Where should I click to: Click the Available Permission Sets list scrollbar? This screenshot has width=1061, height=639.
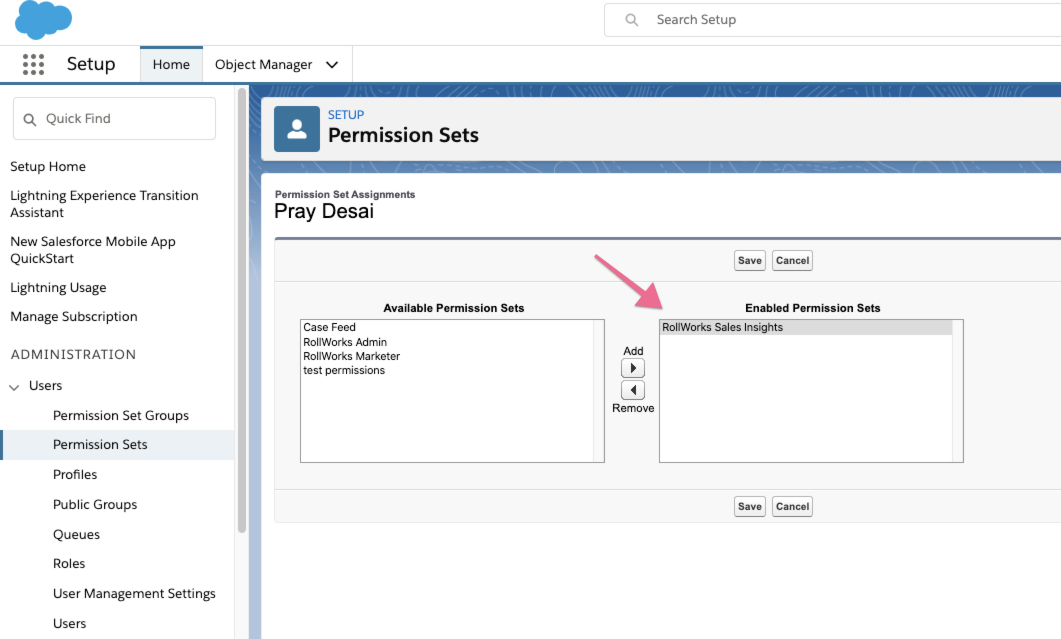click(599, 391)
